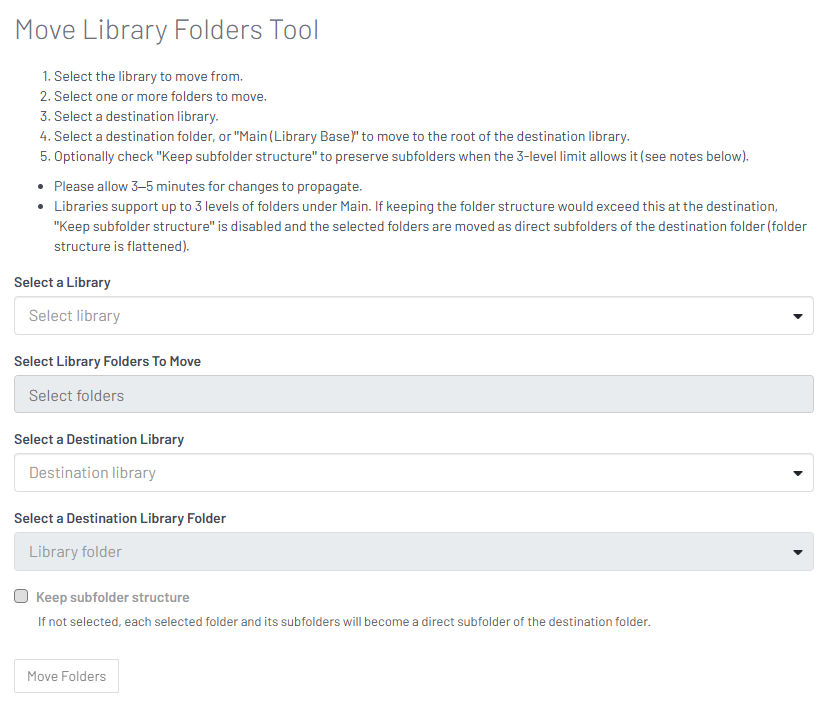Open the Select library dropdown
Image resolution: width=828 pixels, height=703 pixels.
[x=400, y=315]
